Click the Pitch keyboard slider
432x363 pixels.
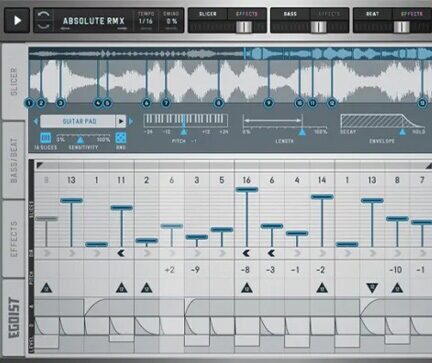(184, 131)
